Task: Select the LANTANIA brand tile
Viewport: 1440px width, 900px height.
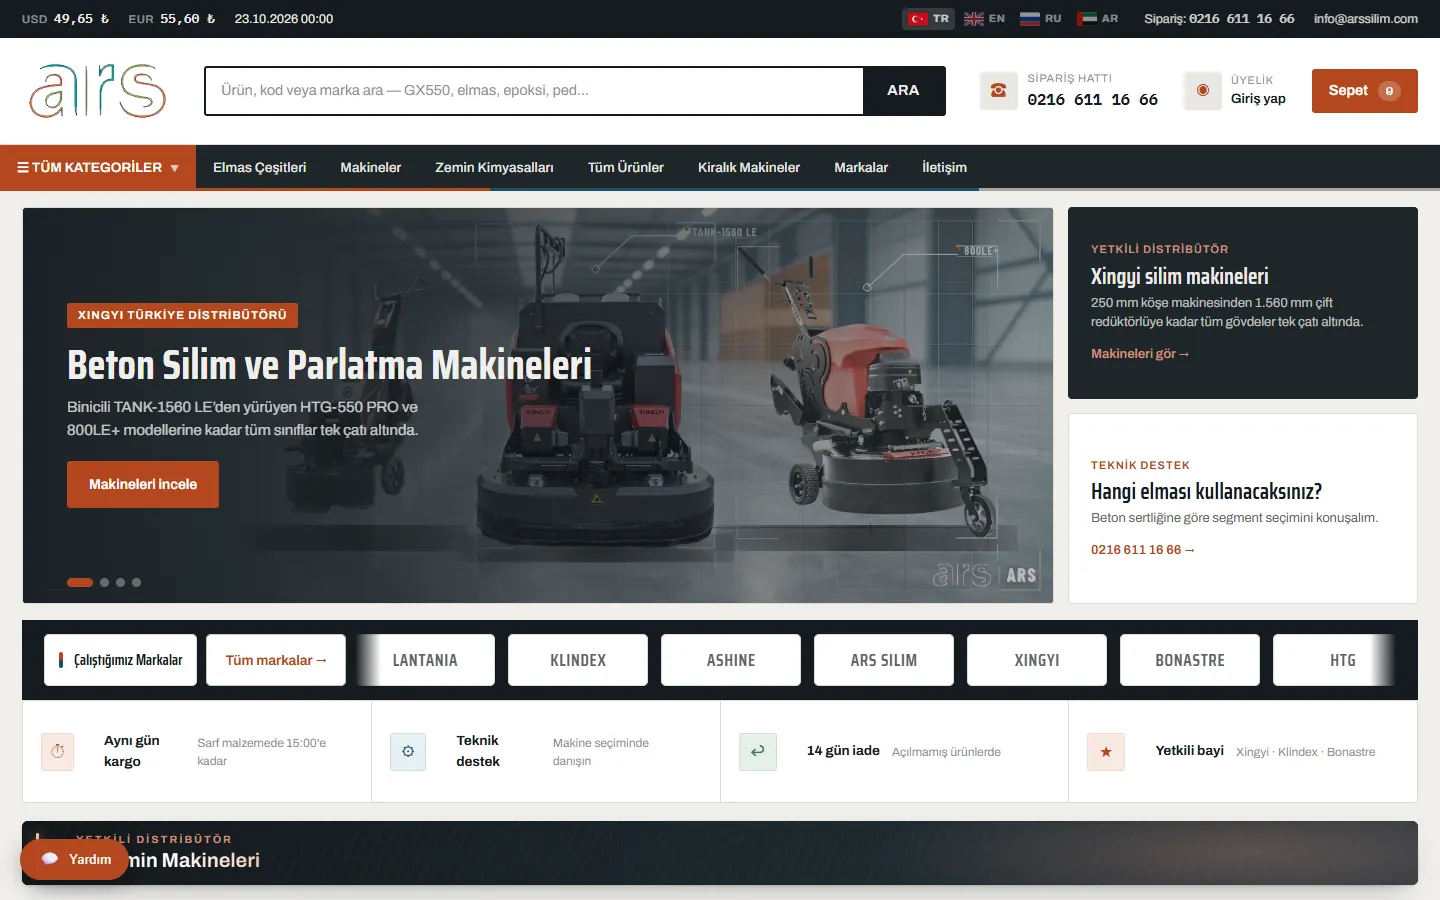Action: (425, 660)
